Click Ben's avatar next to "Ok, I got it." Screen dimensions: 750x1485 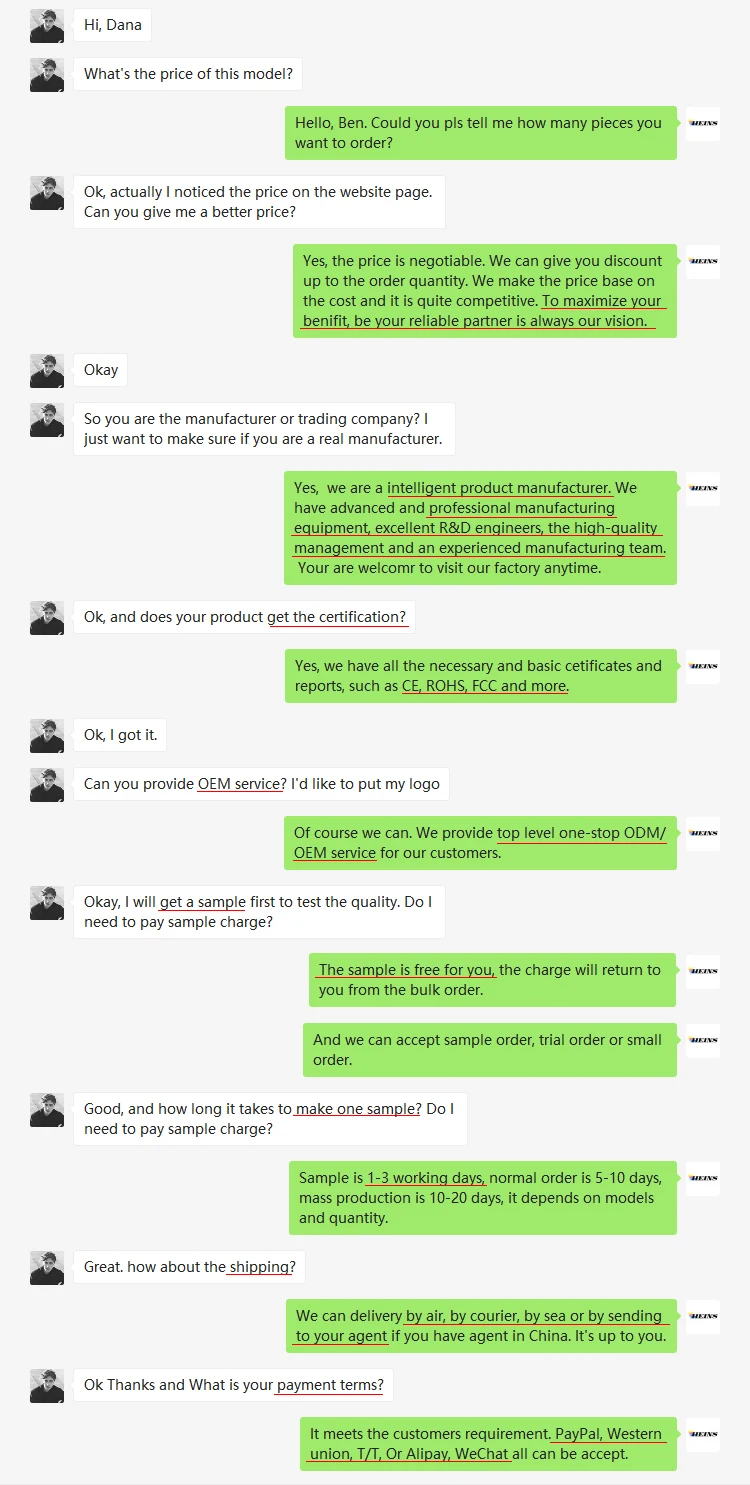tap(47, 735)
